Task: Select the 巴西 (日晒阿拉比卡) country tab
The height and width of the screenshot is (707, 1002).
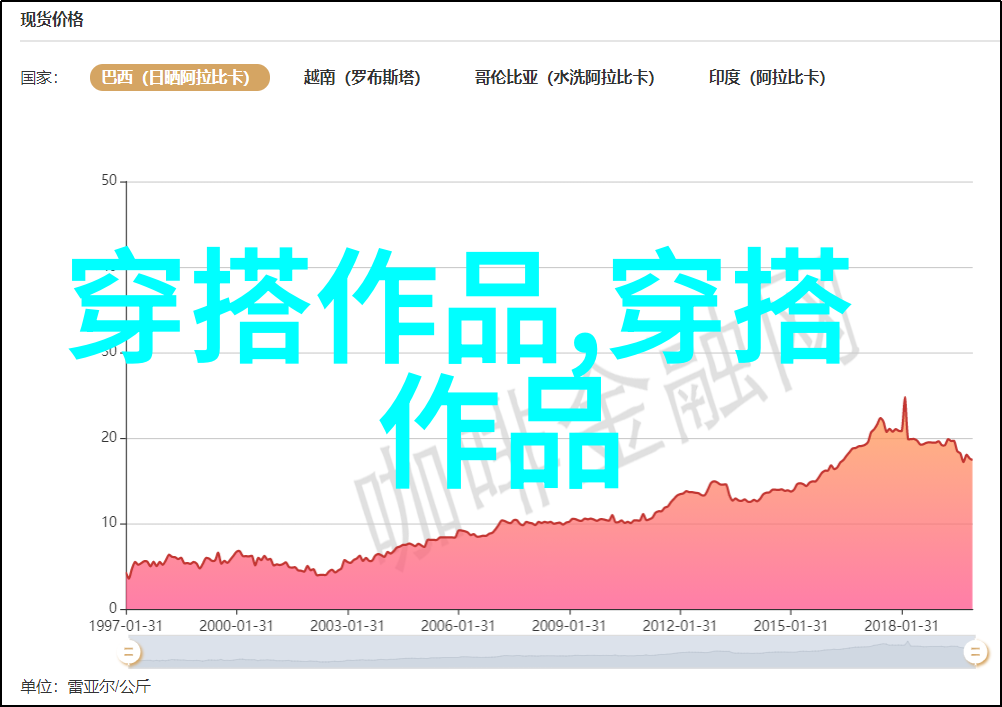Action: (x=179, y=78)
